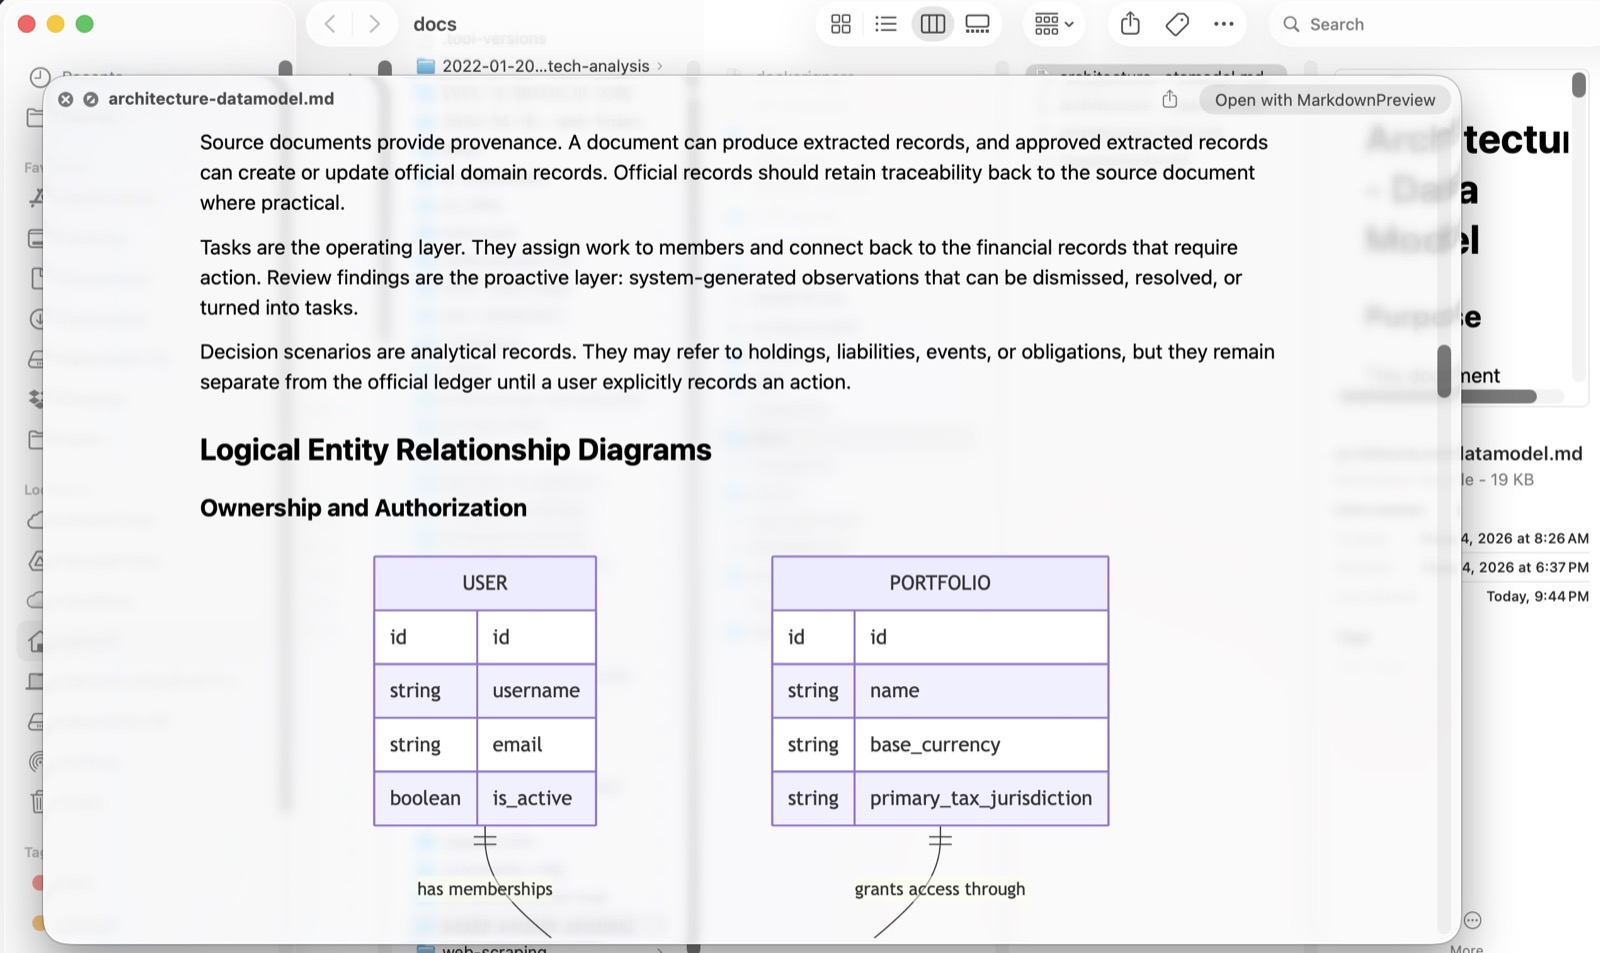
Task: Click Open with MarkdownPreview button
Action: pos(1325,100)
